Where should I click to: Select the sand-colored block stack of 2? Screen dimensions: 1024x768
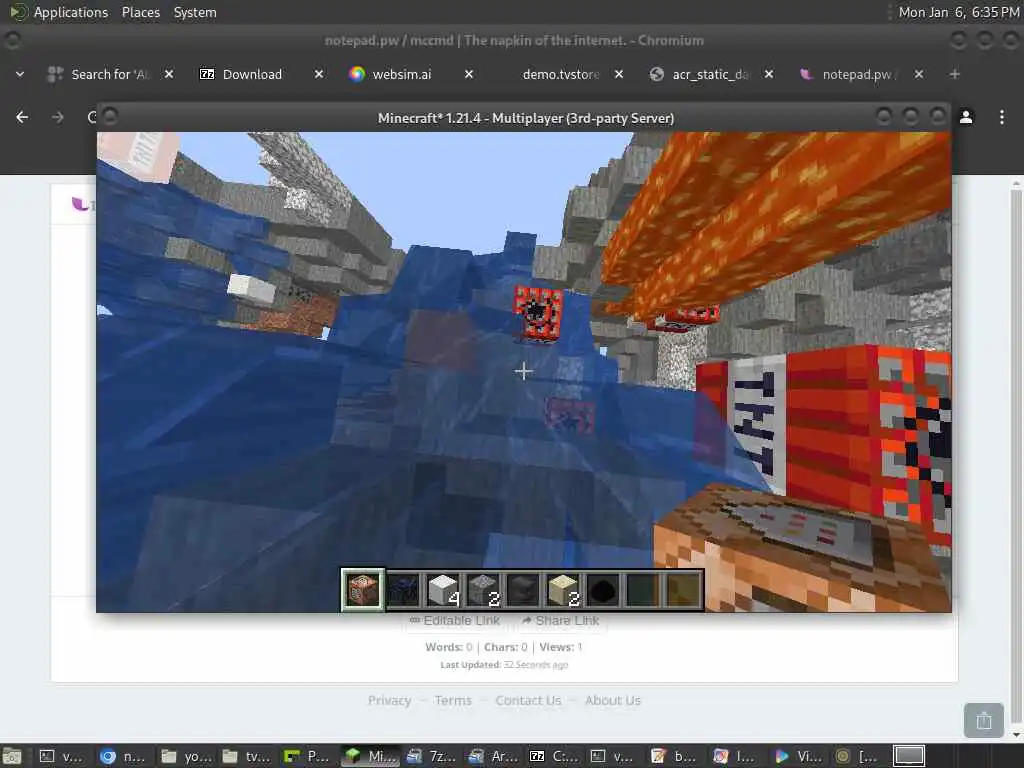click(562, 590)
